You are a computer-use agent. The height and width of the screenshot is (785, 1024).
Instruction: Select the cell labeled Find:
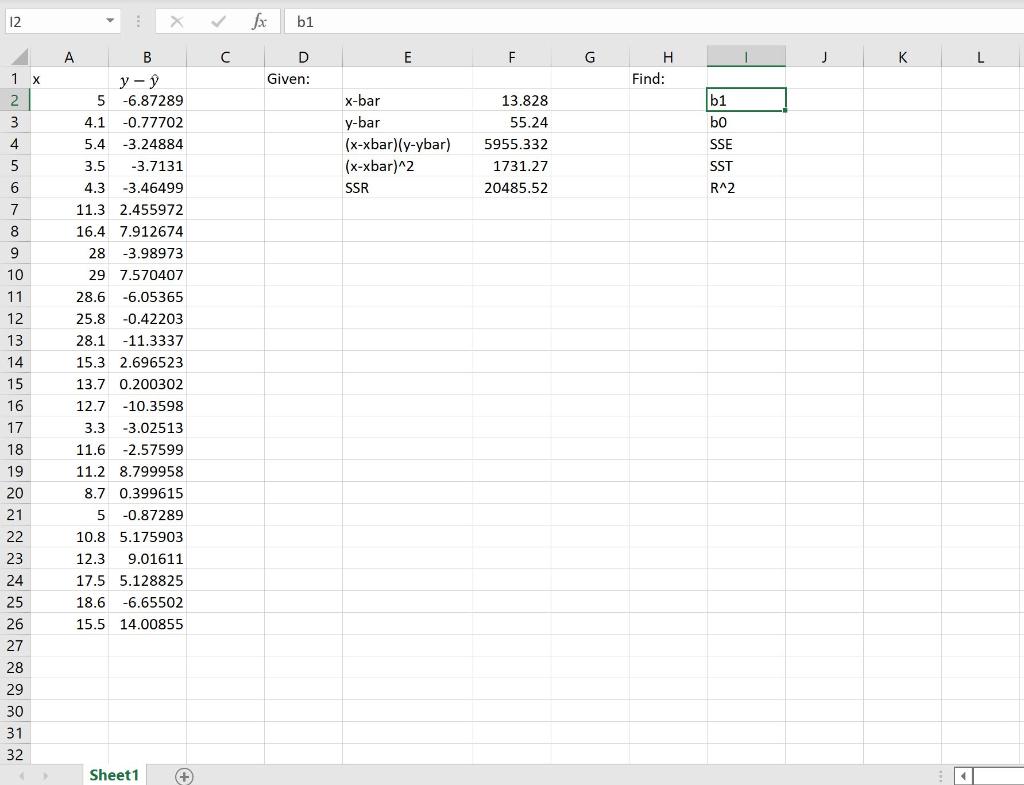668,78
